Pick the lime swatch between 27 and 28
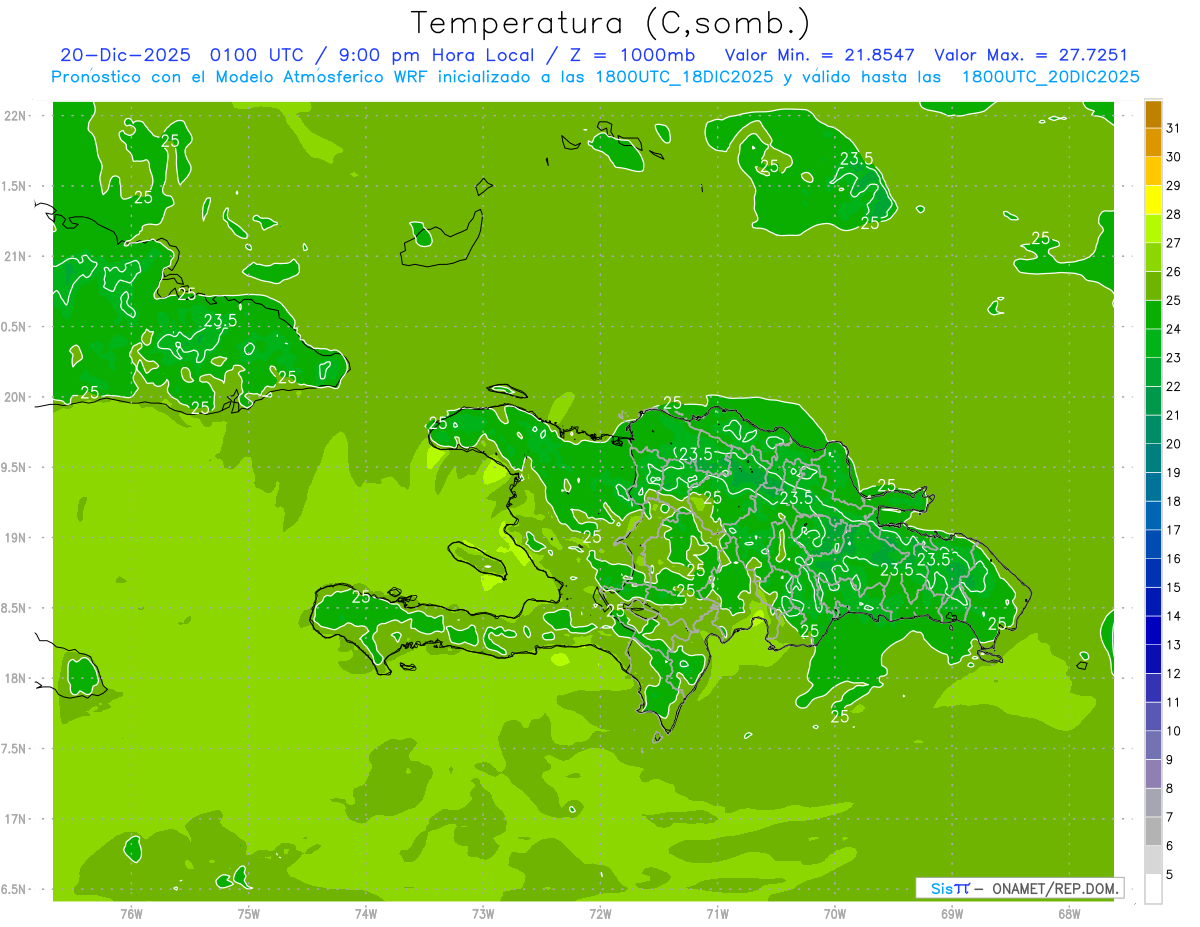The height and width of the screenshot is (927, 1200). coord(1153,229)
